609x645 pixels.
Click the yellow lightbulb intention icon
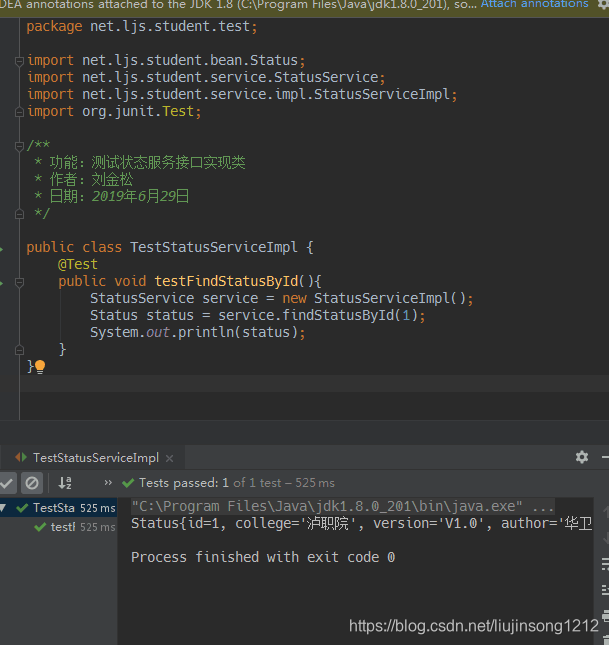40,366
